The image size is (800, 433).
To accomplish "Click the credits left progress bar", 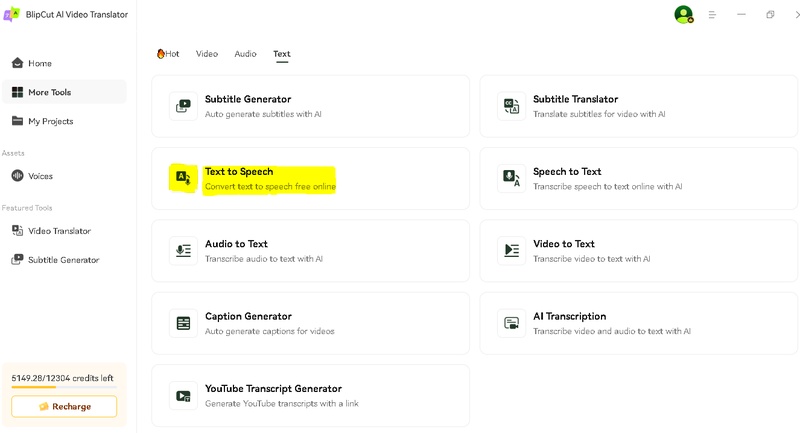I will click(x=64, y=389).
